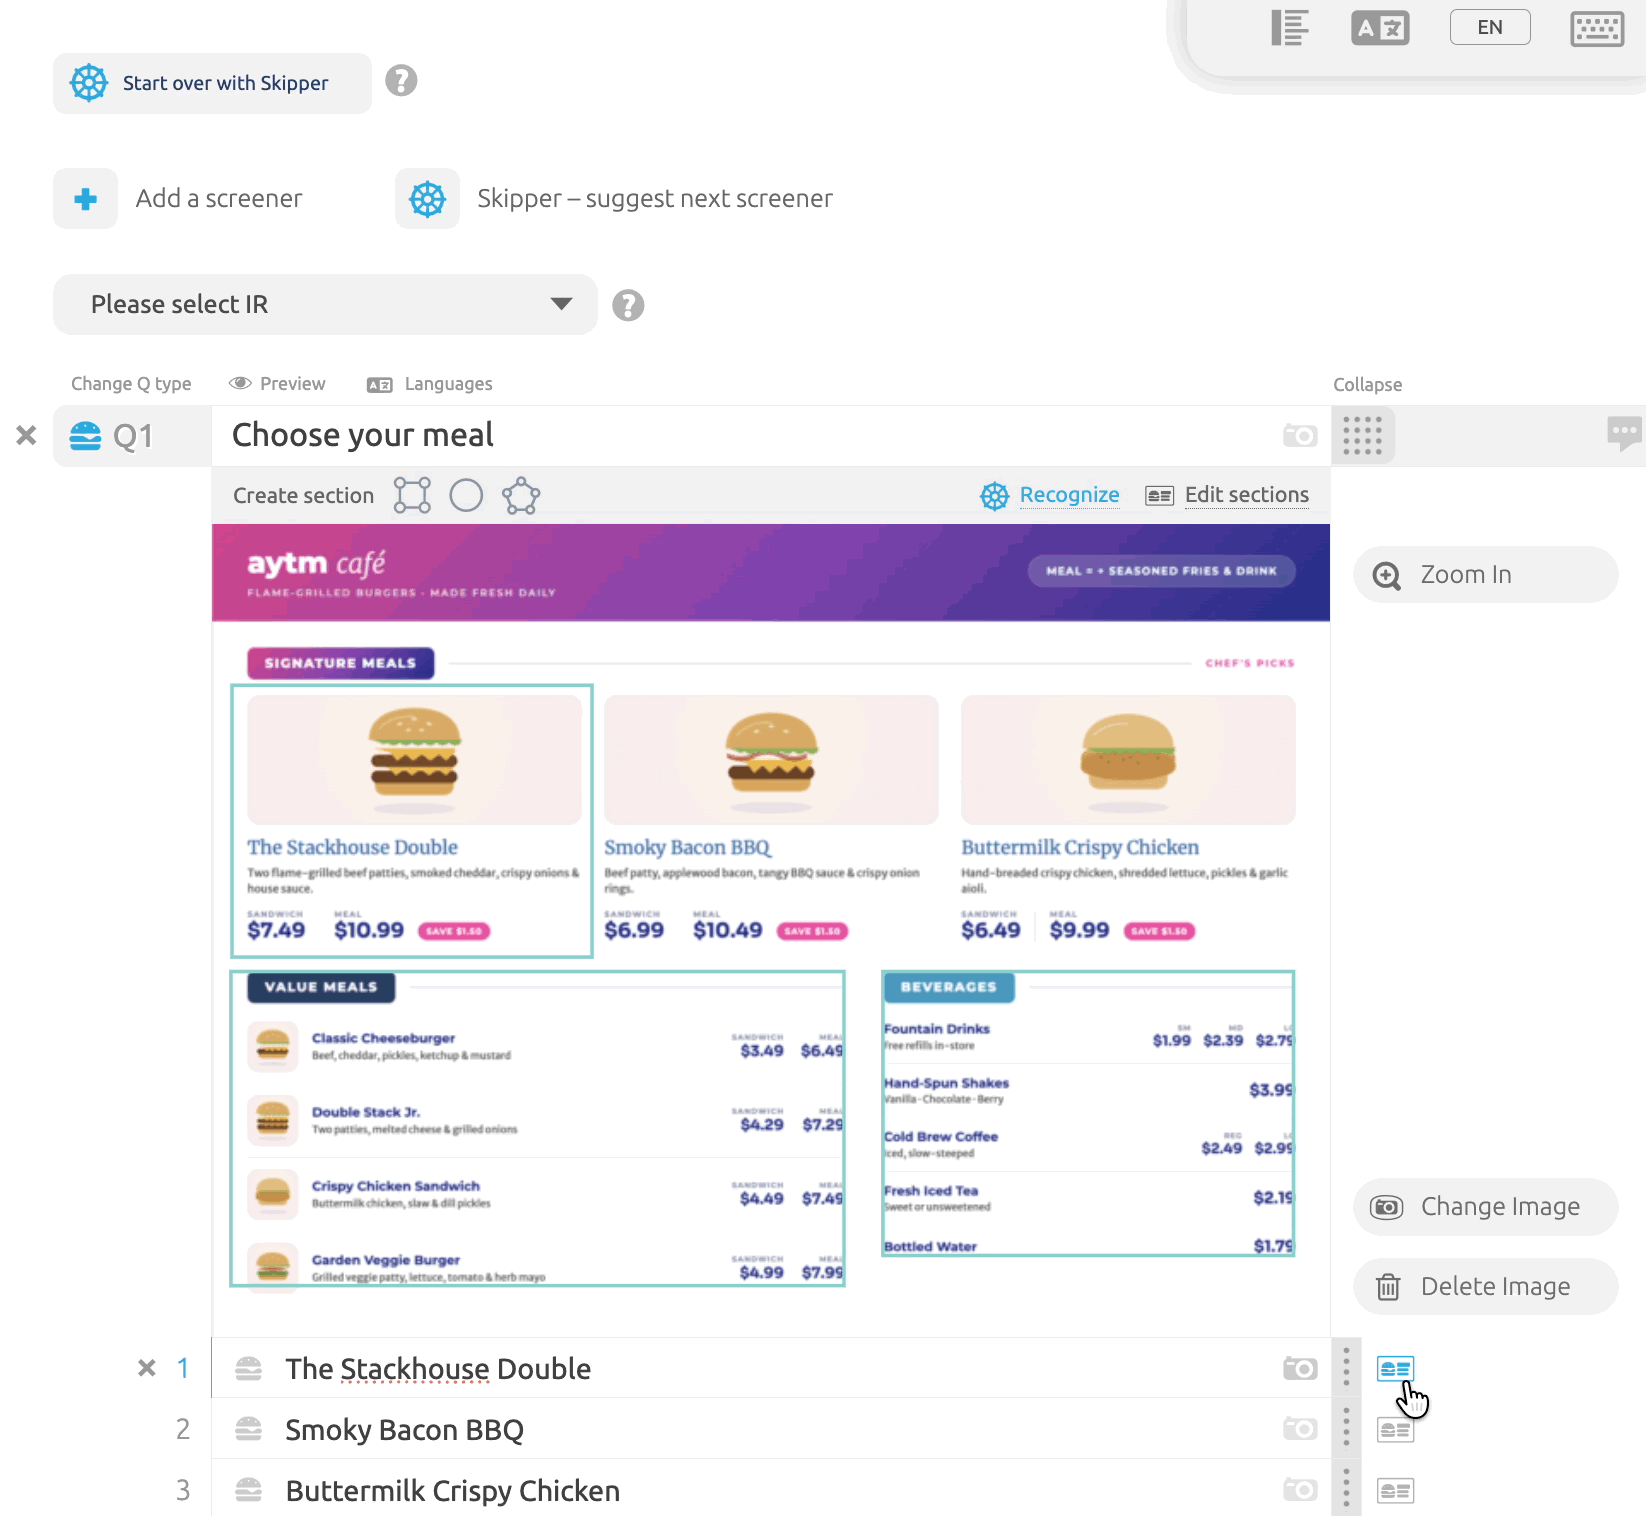This screenshot has width=1646, height=1516.
Task: Open the comment bubble icon for Q1
Action: 1624,434
